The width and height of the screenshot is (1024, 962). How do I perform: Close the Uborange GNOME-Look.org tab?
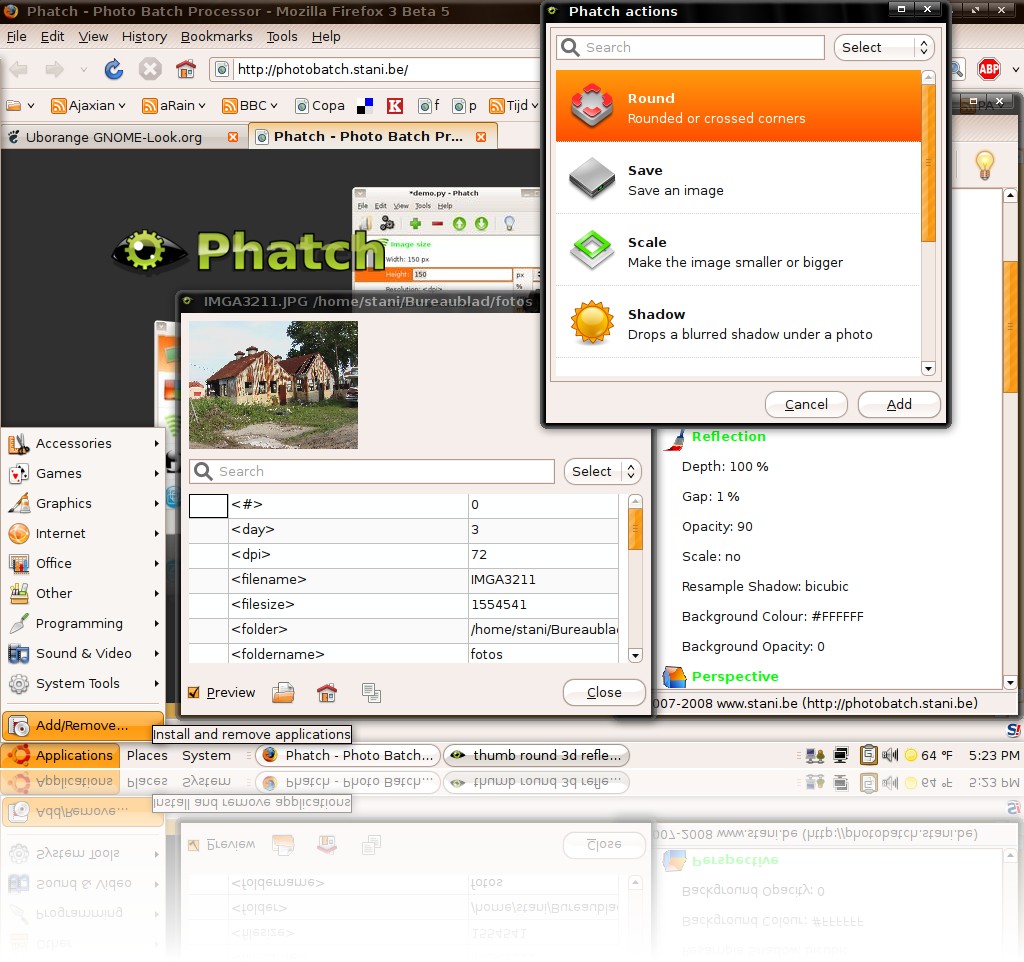(232, 137)
